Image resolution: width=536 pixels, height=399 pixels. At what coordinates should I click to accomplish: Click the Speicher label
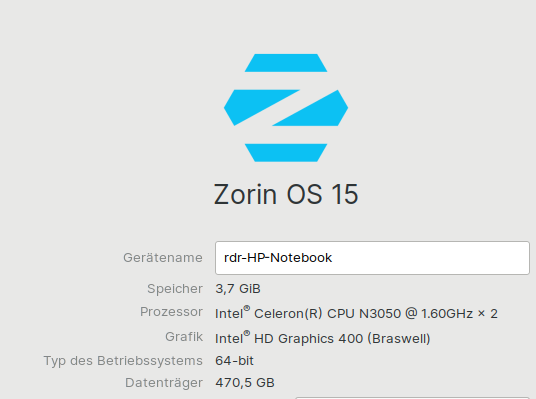tap(175, 289)
